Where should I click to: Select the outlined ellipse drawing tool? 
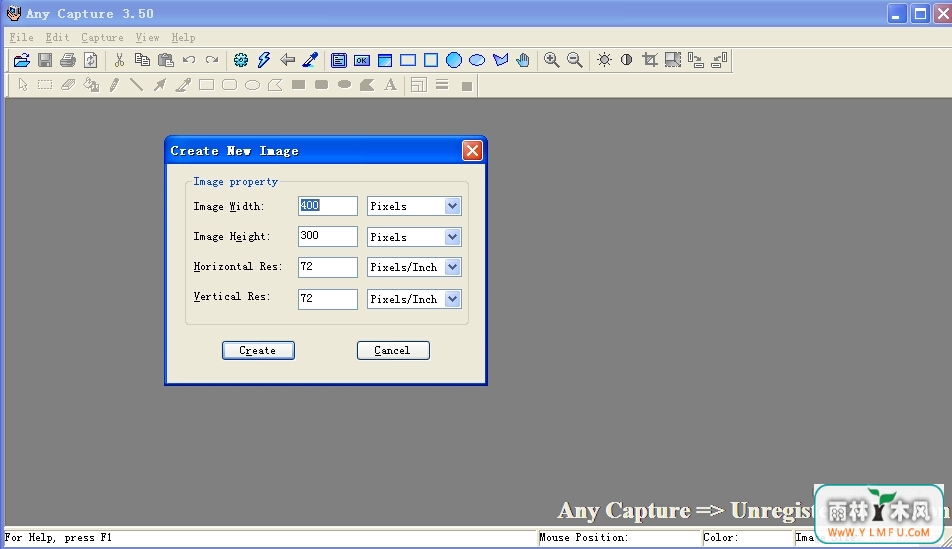coord(253,85)
